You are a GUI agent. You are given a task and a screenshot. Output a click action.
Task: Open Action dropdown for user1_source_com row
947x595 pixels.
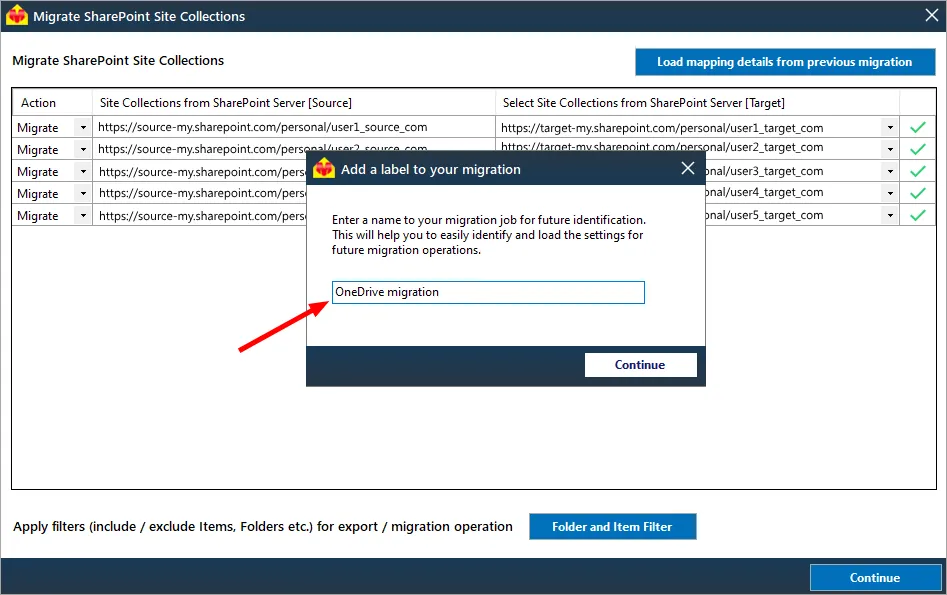tap(83, 127)
